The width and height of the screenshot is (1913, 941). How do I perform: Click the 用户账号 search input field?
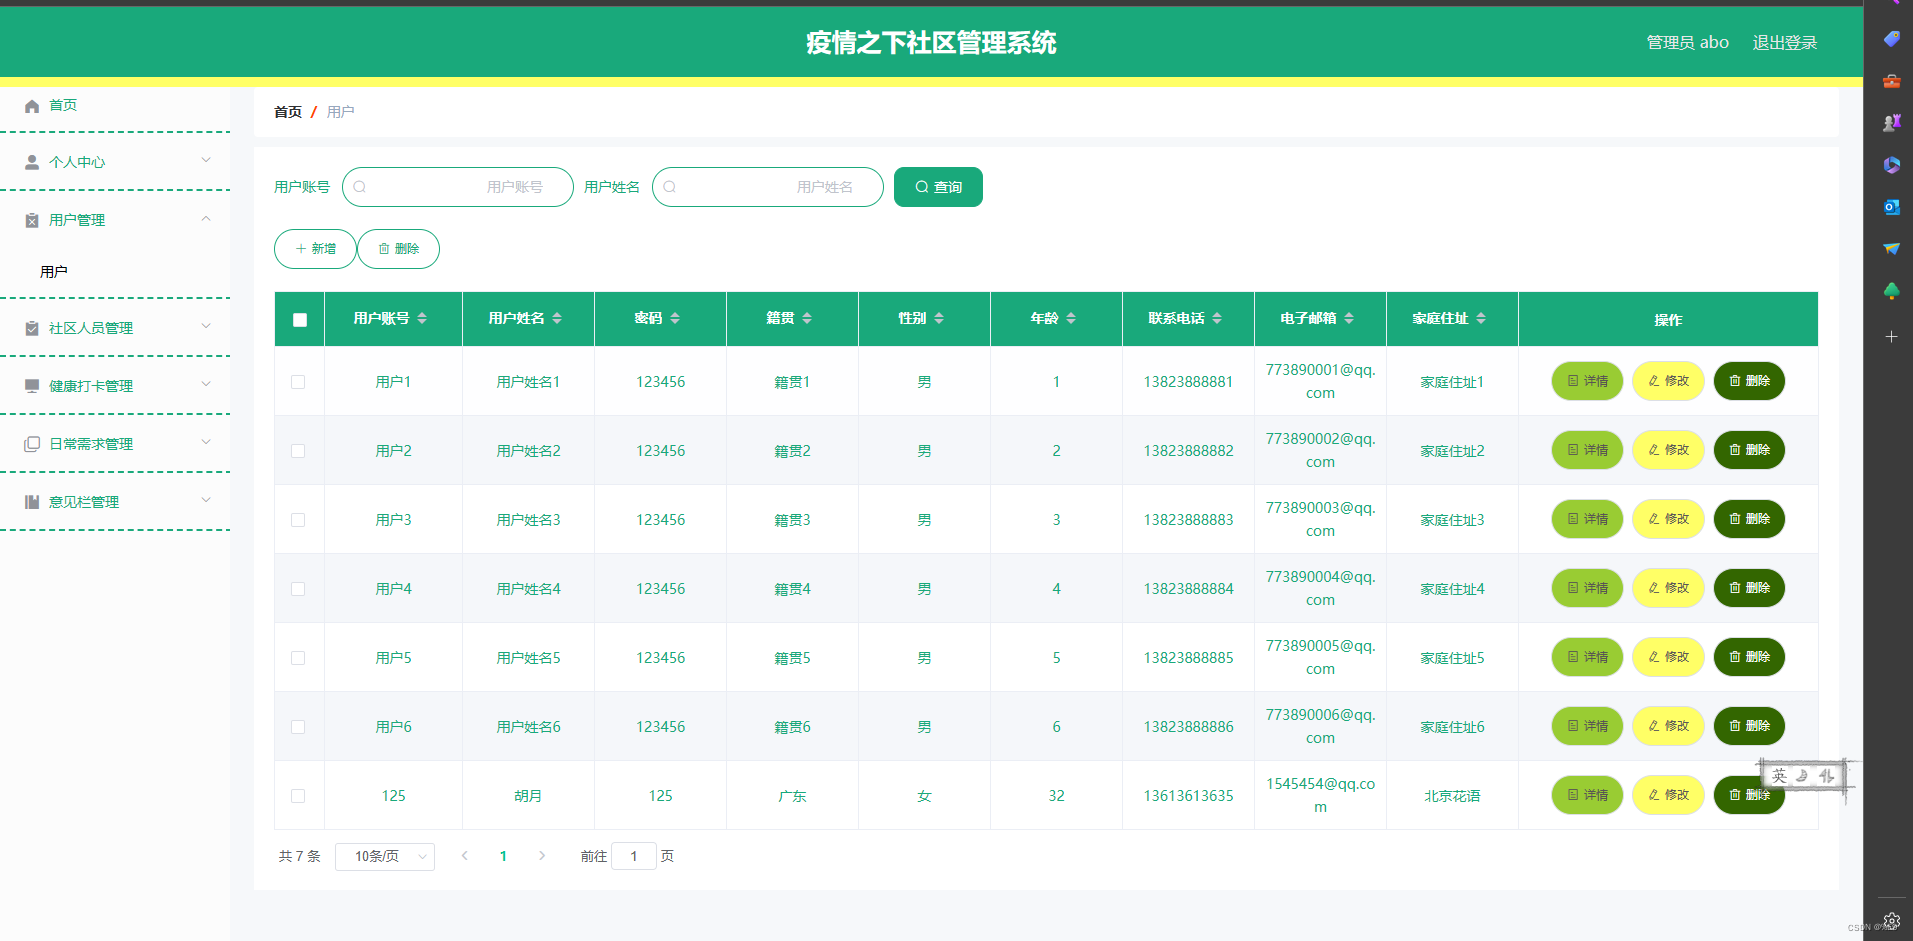pos(458,187)
